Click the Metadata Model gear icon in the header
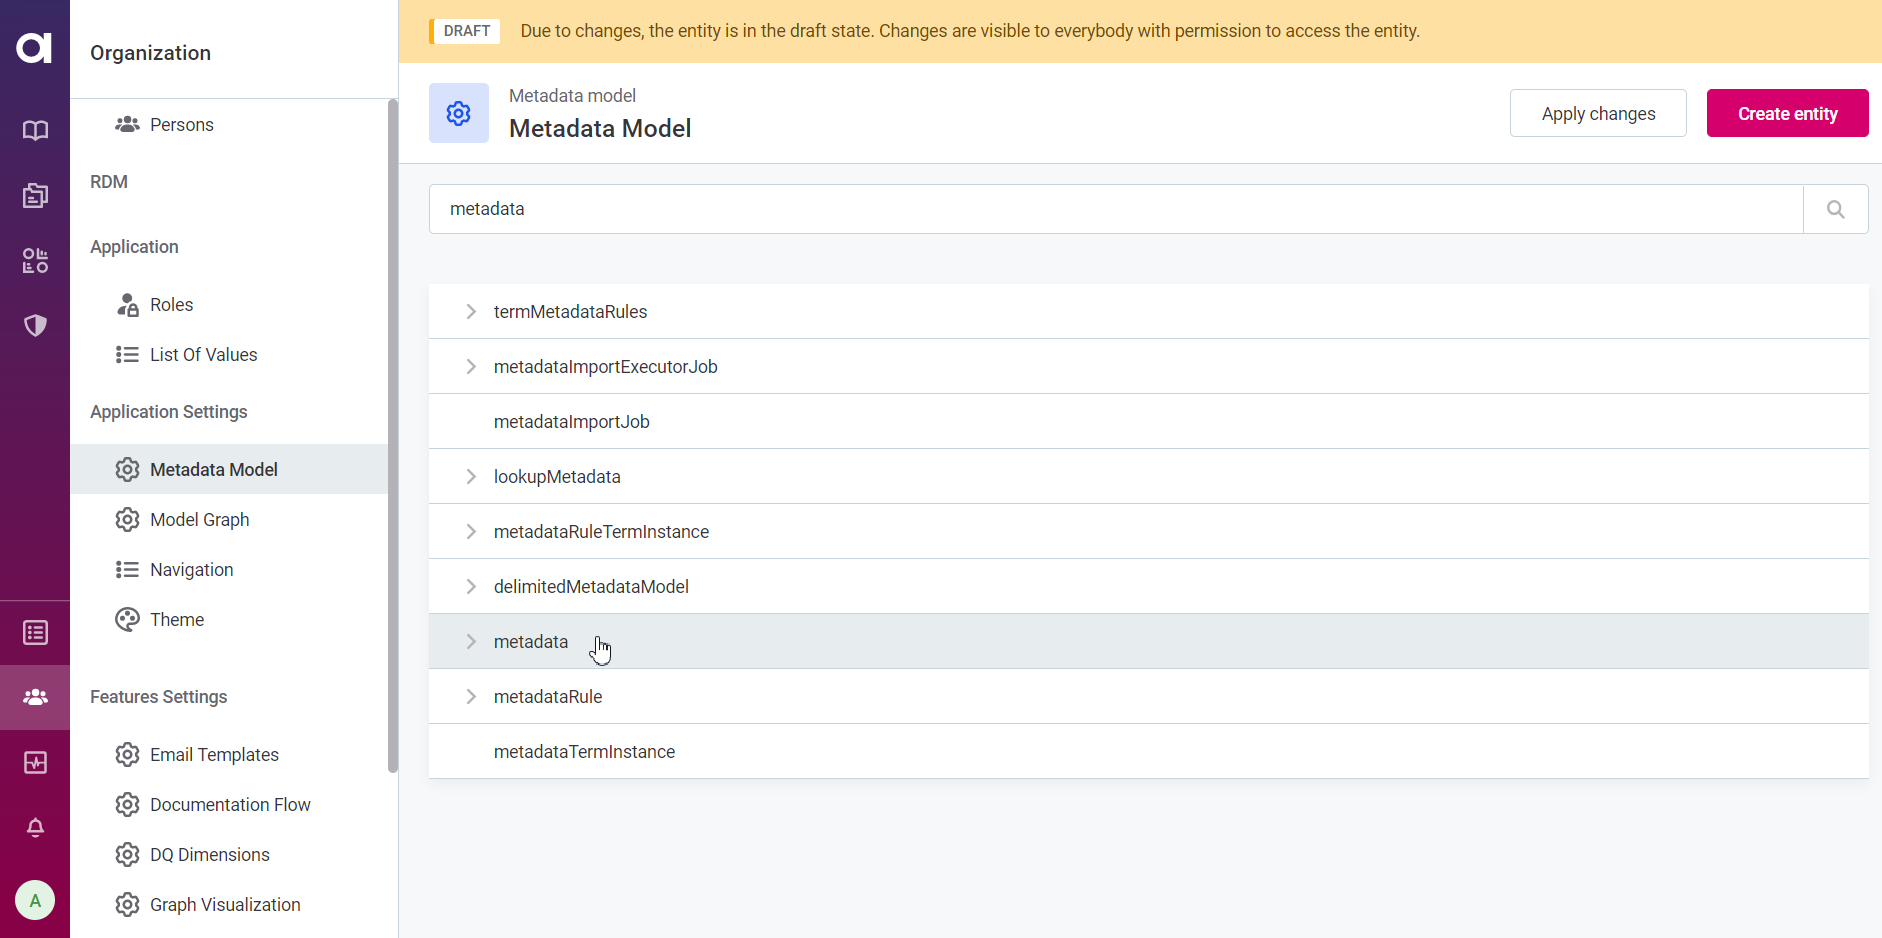 458,113
